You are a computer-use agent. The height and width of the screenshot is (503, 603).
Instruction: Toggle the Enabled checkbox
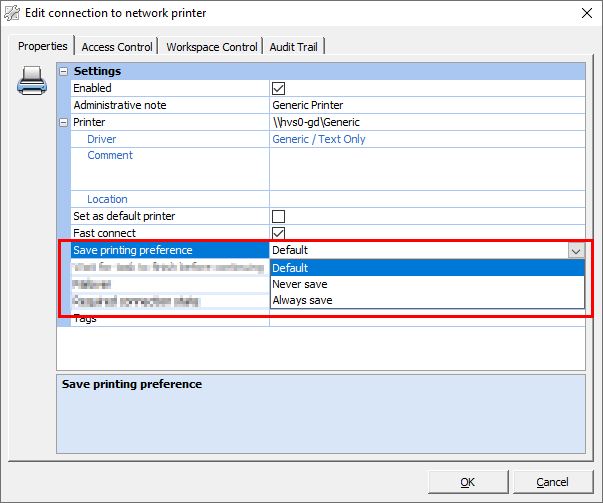pos(278,88)
